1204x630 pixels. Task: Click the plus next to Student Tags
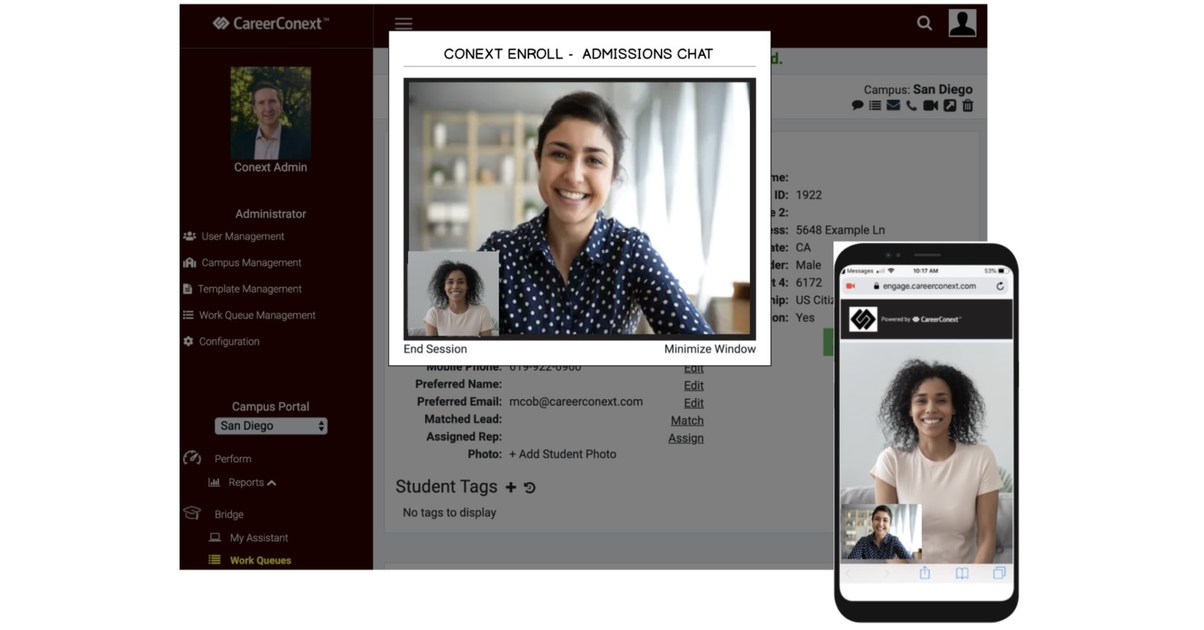pyautogui.click(x=510, y=487)
